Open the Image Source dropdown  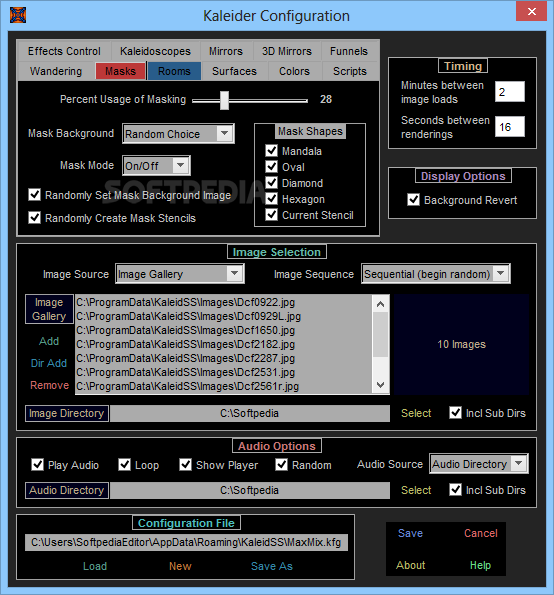[235, 274]
